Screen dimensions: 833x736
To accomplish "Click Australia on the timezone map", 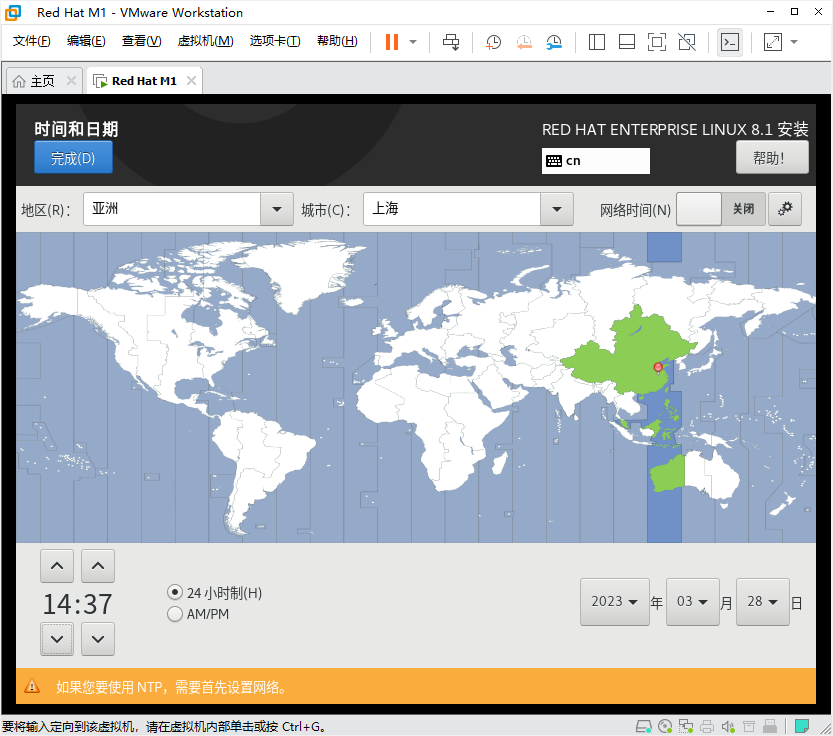I will [x=696, y=472].
